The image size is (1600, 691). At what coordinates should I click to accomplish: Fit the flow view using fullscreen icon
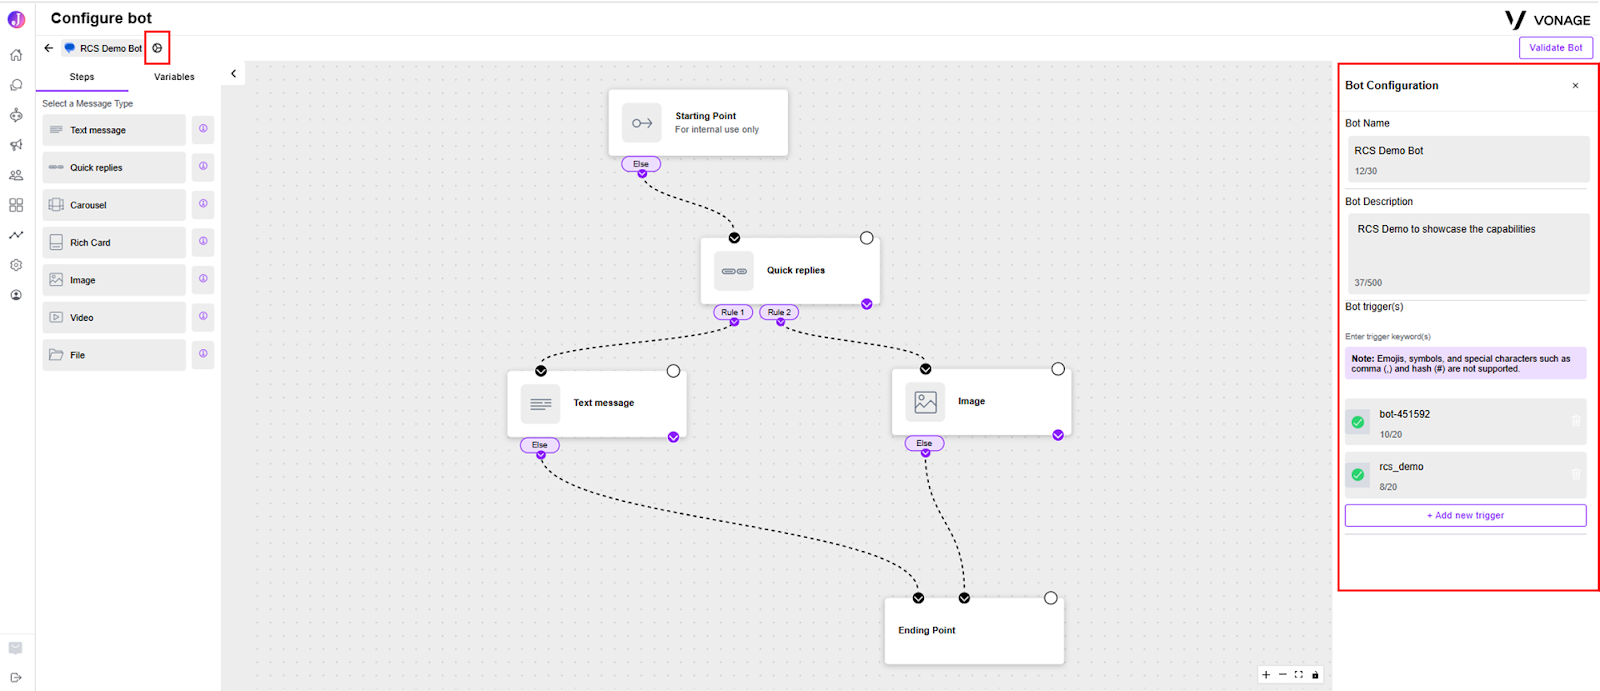pos(1299,675)
